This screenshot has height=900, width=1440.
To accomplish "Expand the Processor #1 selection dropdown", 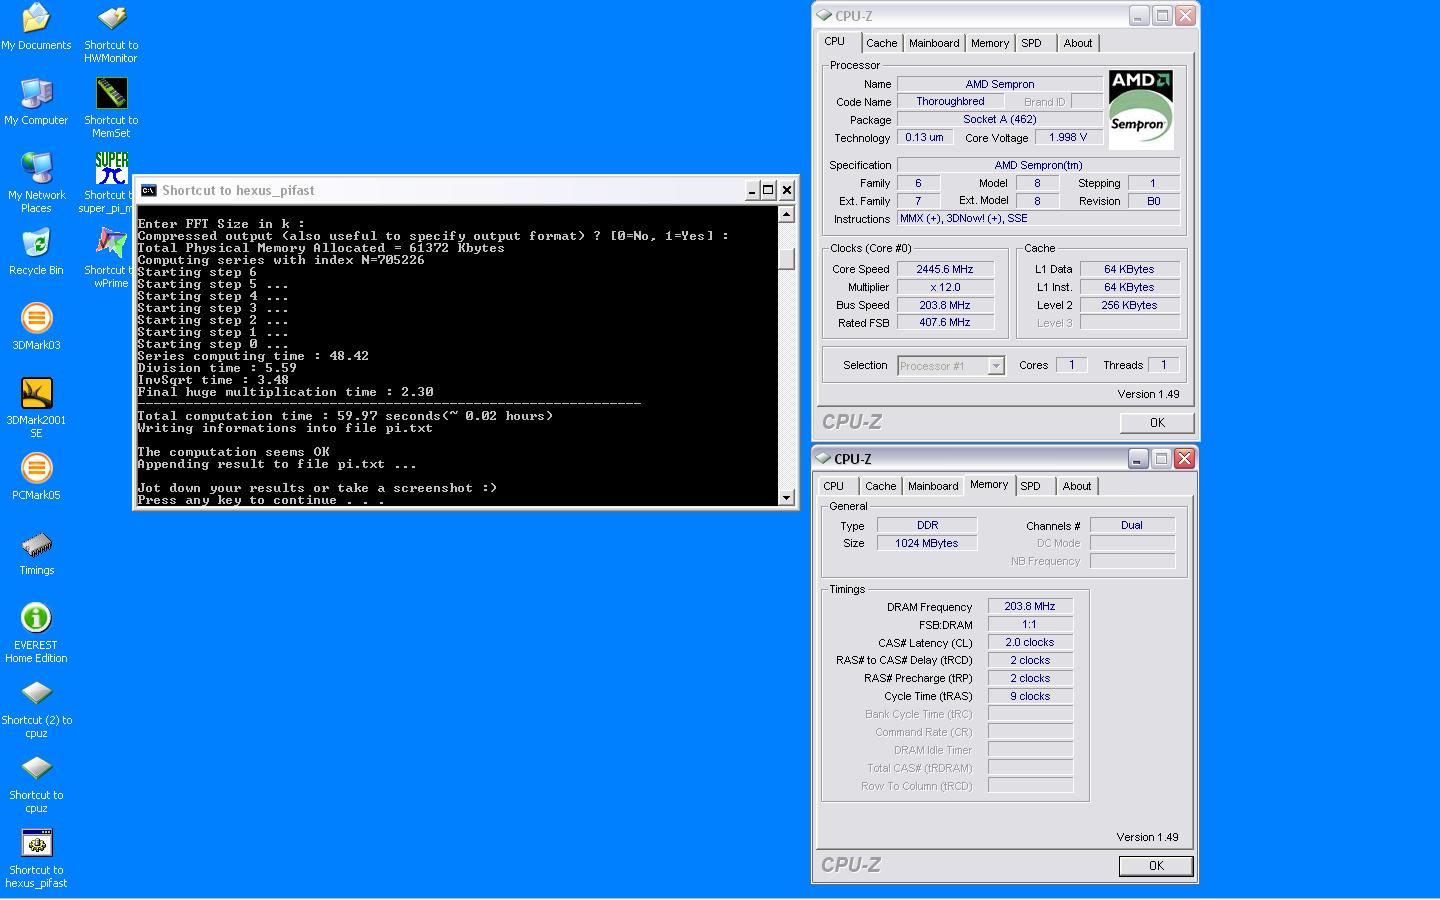I will coord(996,366).
